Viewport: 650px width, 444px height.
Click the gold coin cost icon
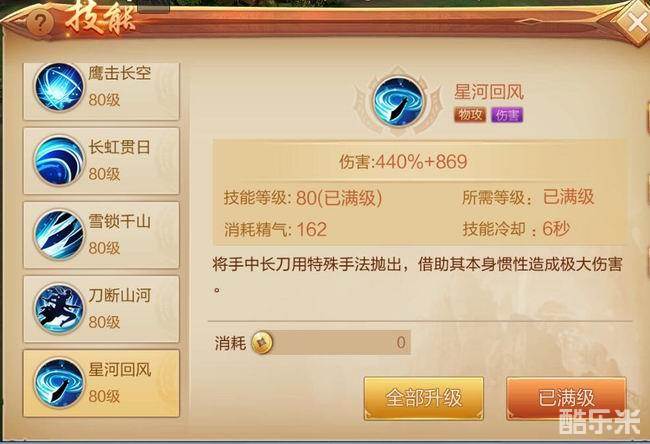tap(262, 343)
